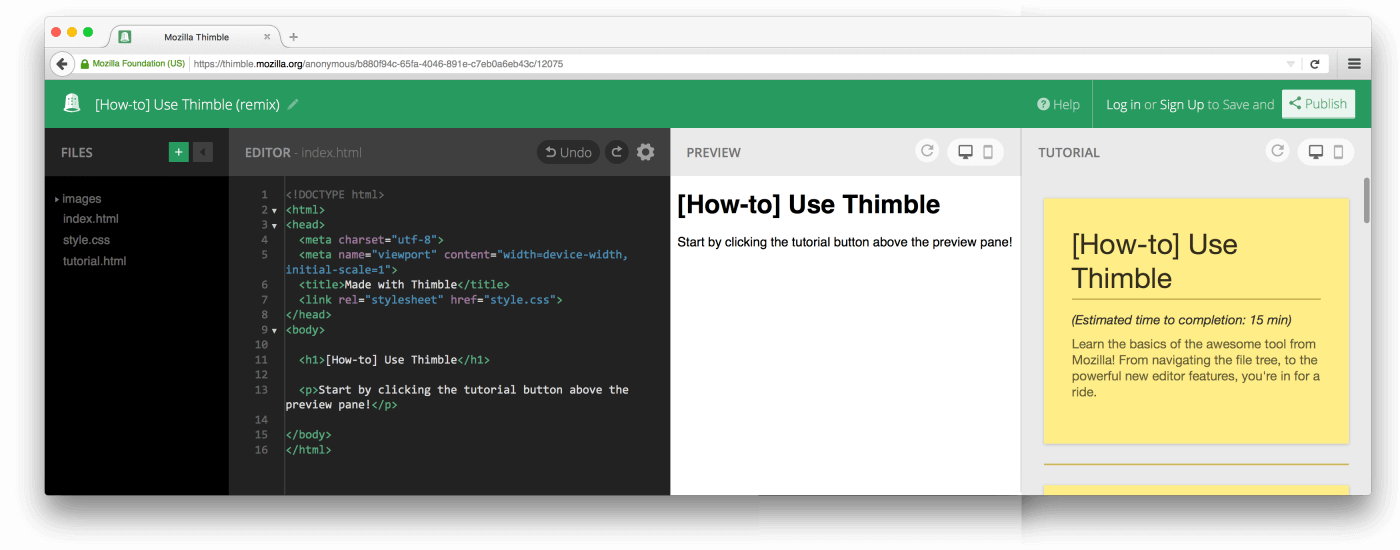The height and width of the screenshot is (550, 1400).
Task: Open editor settings gear
Action: (x=646, y=152)
